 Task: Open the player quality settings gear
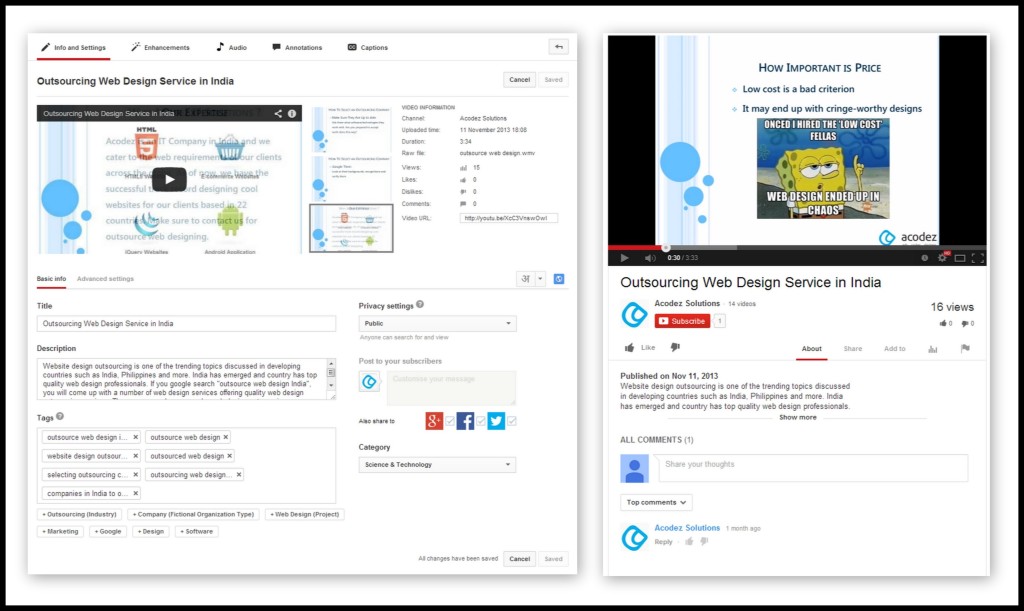[x=942, y=257]
